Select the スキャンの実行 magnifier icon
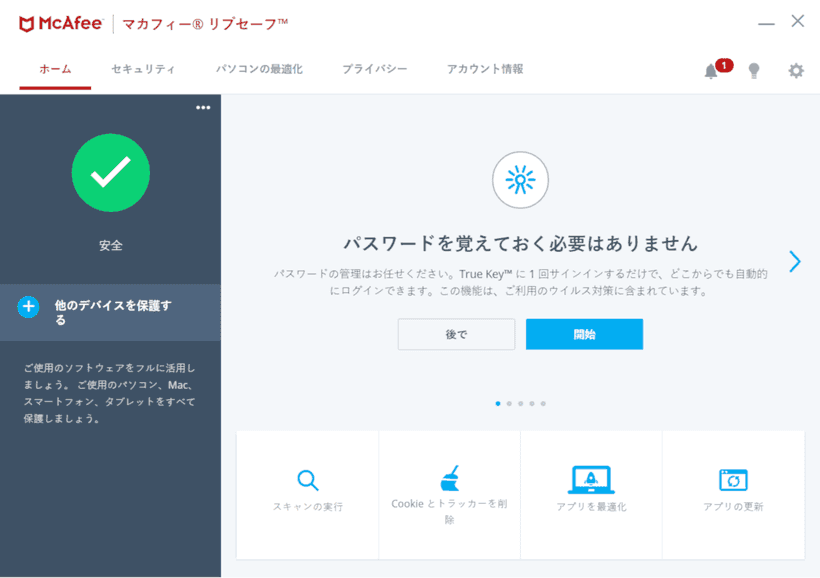This screenshot has width=820, height=578. tap(307, 481)
